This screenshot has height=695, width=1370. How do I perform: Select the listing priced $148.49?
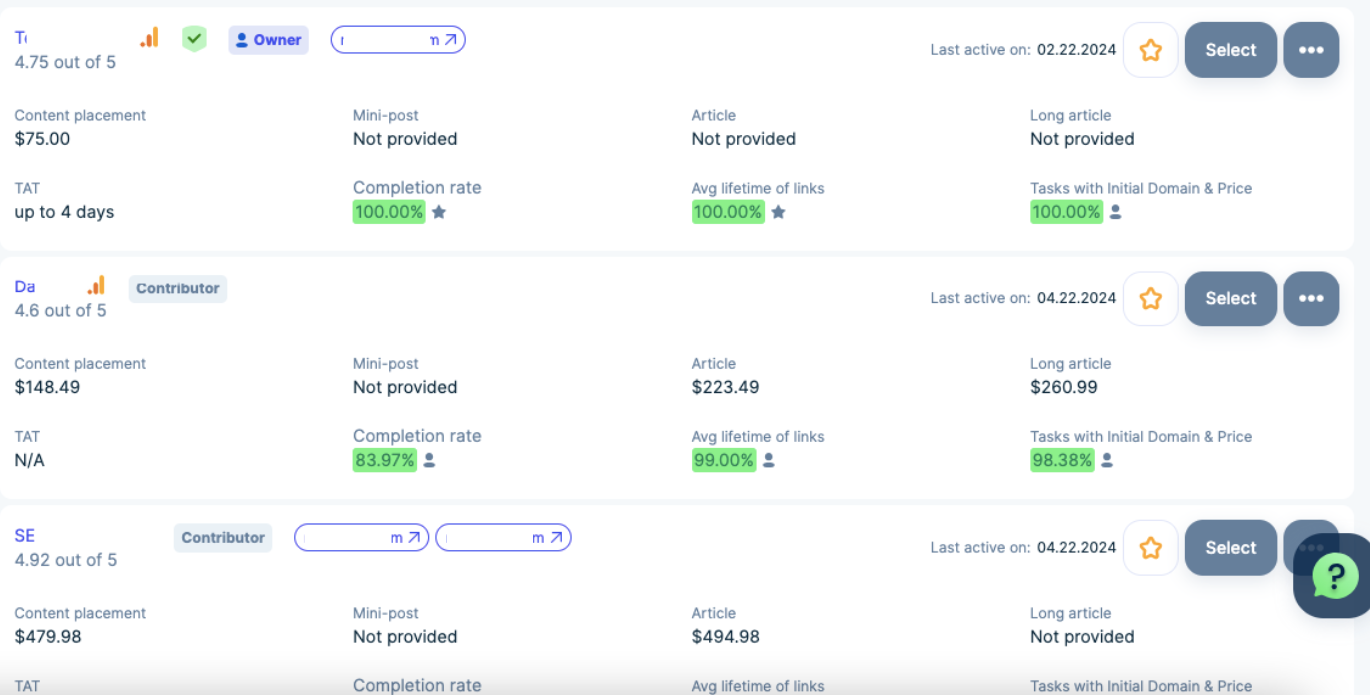1230,298
